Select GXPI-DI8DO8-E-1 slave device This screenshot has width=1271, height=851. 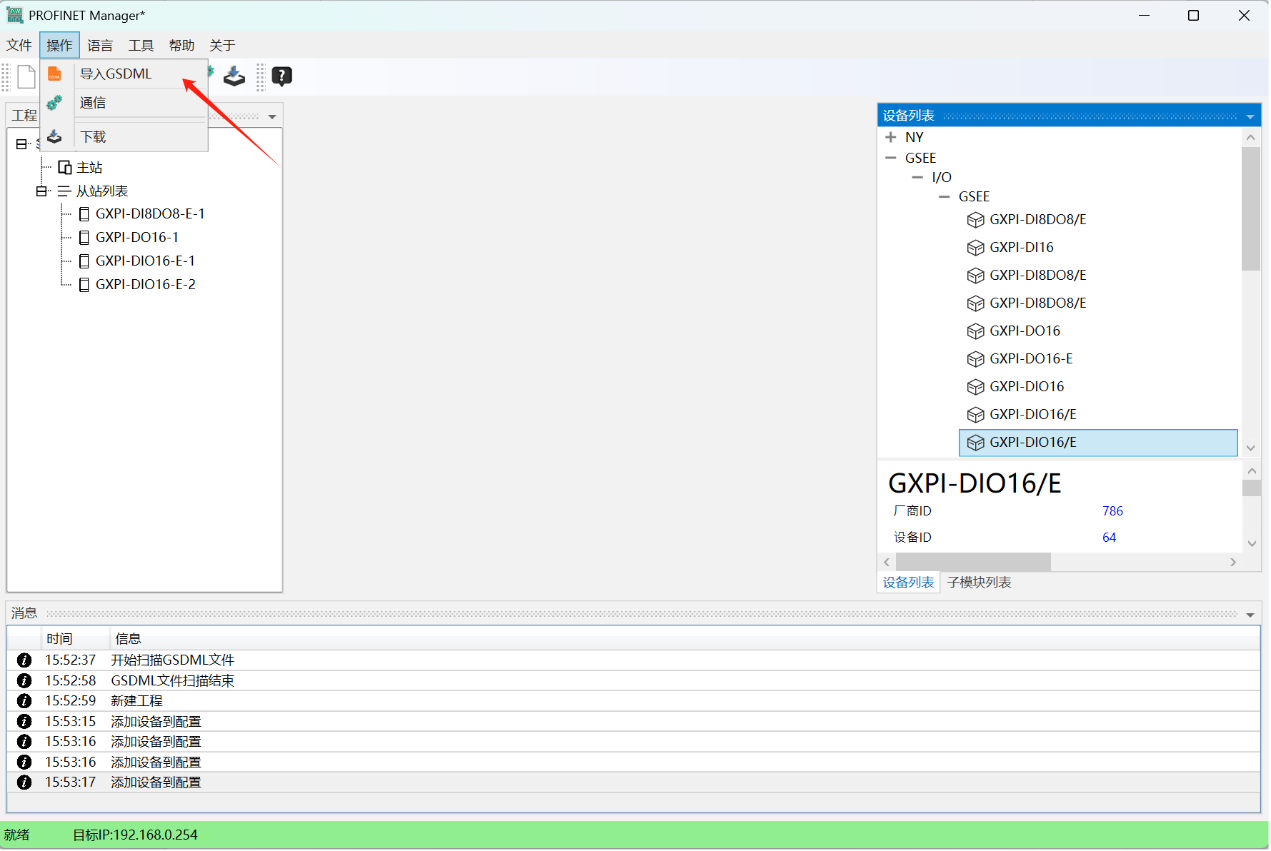tap(150, 214)
